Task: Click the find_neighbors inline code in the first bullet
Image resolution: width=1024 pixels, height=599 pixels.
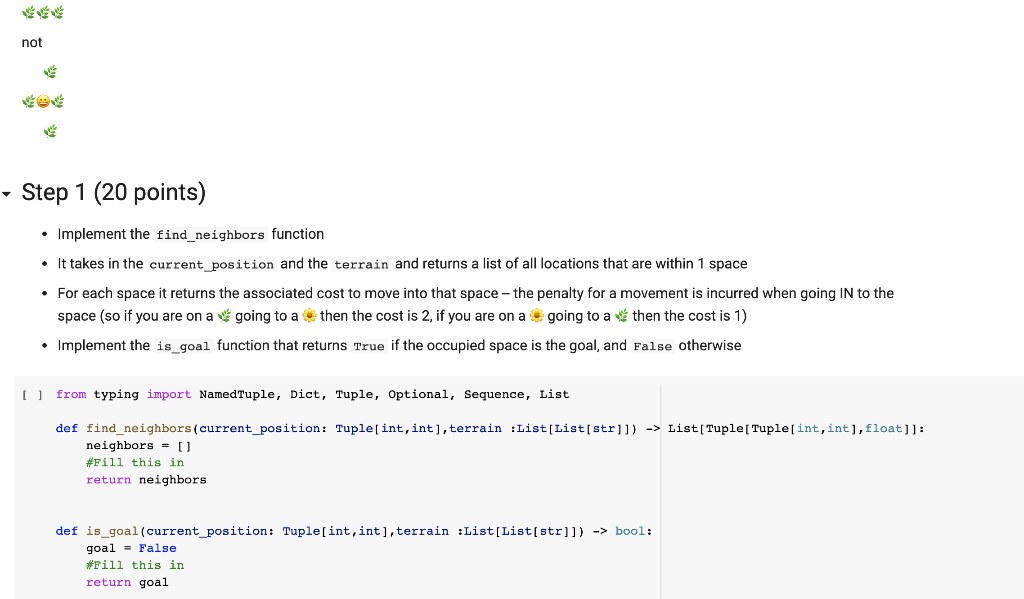Action: 210,235
